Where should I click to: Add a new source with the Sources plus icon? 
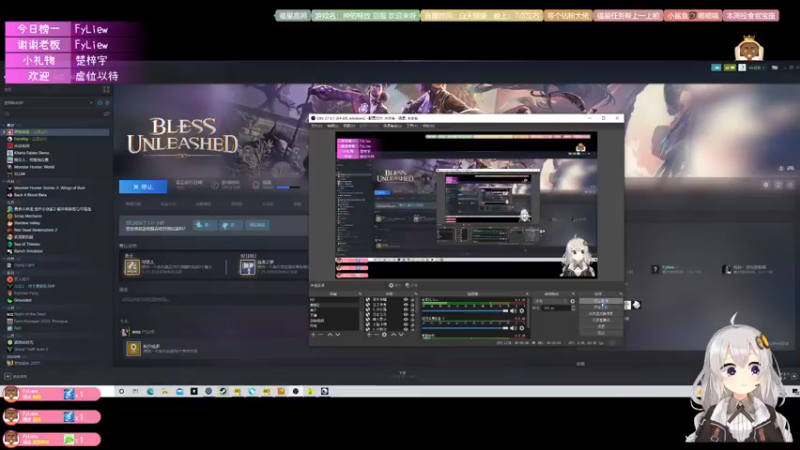pyautogui.click(x=369, y=335)
